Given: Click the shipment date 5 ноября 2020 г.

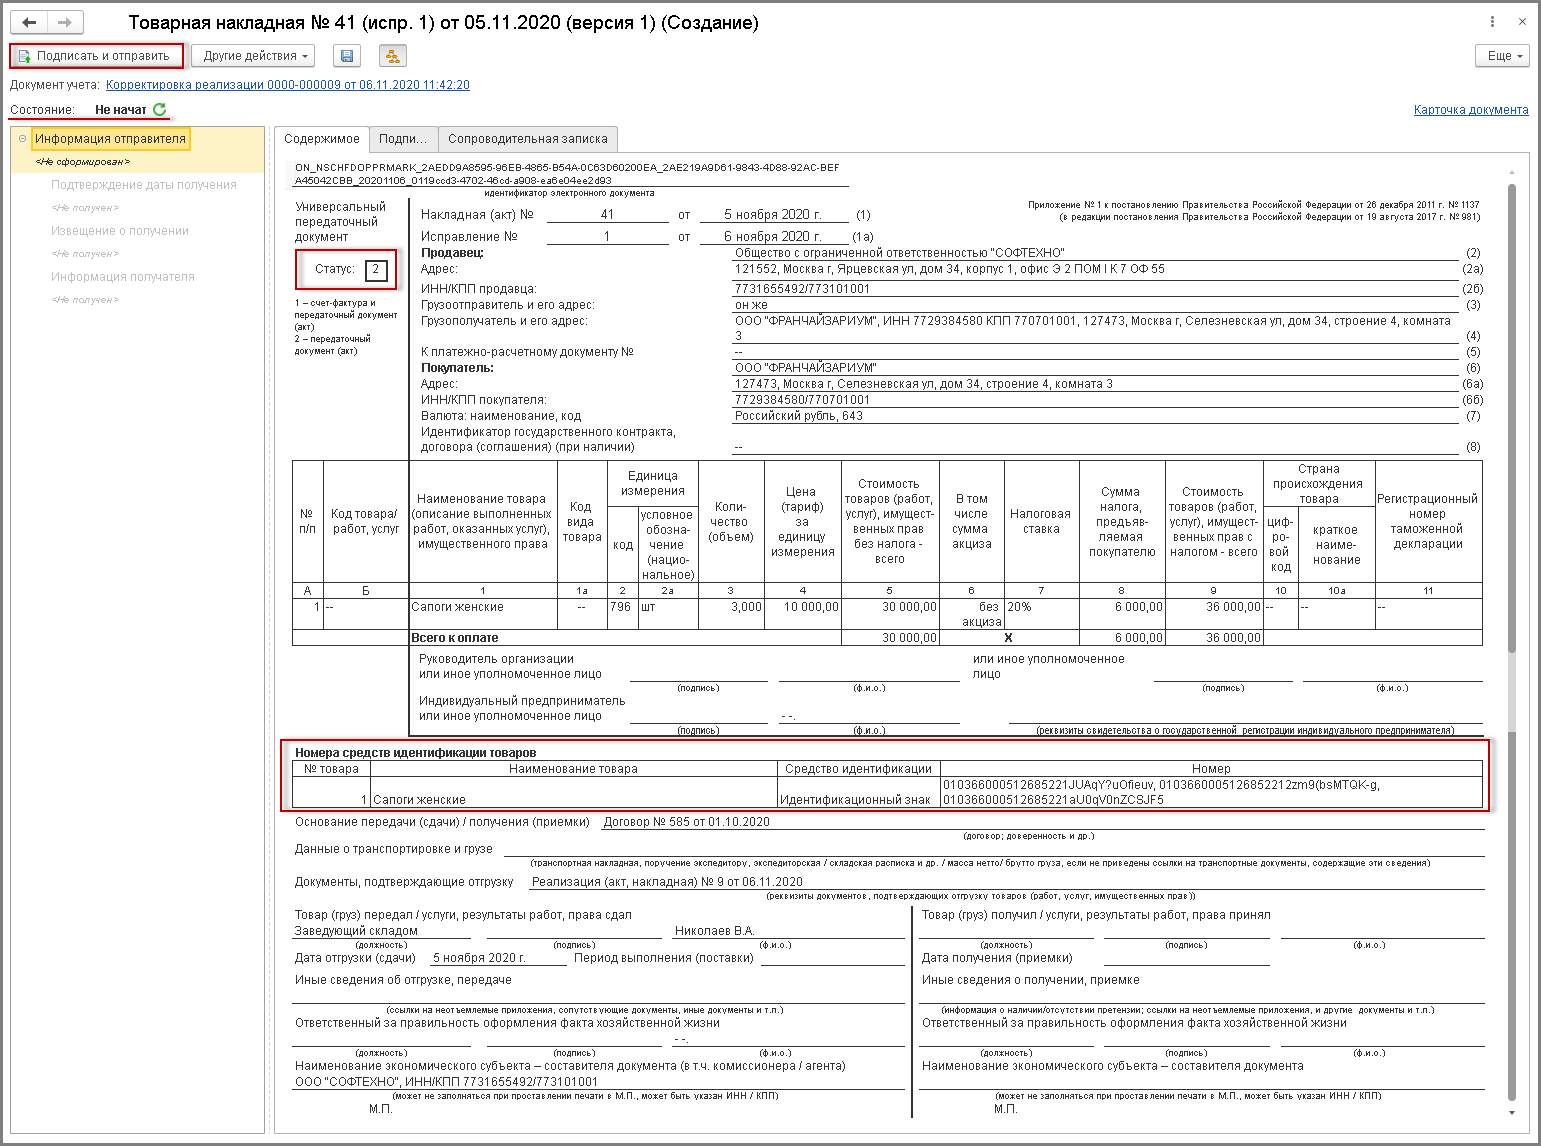Looking at the screenshot, I should click(x=479, y=958).
